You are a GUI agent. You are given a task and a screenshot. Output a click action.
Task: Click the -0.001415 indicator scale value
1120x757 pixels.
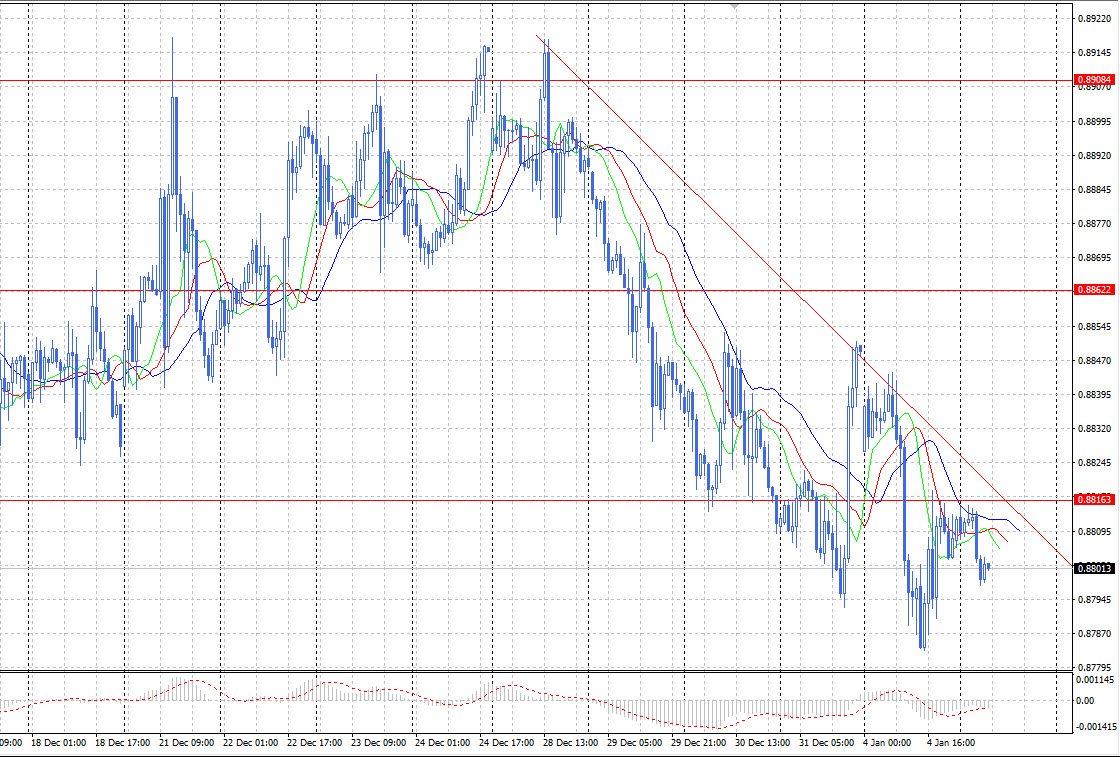[1095, 726]
